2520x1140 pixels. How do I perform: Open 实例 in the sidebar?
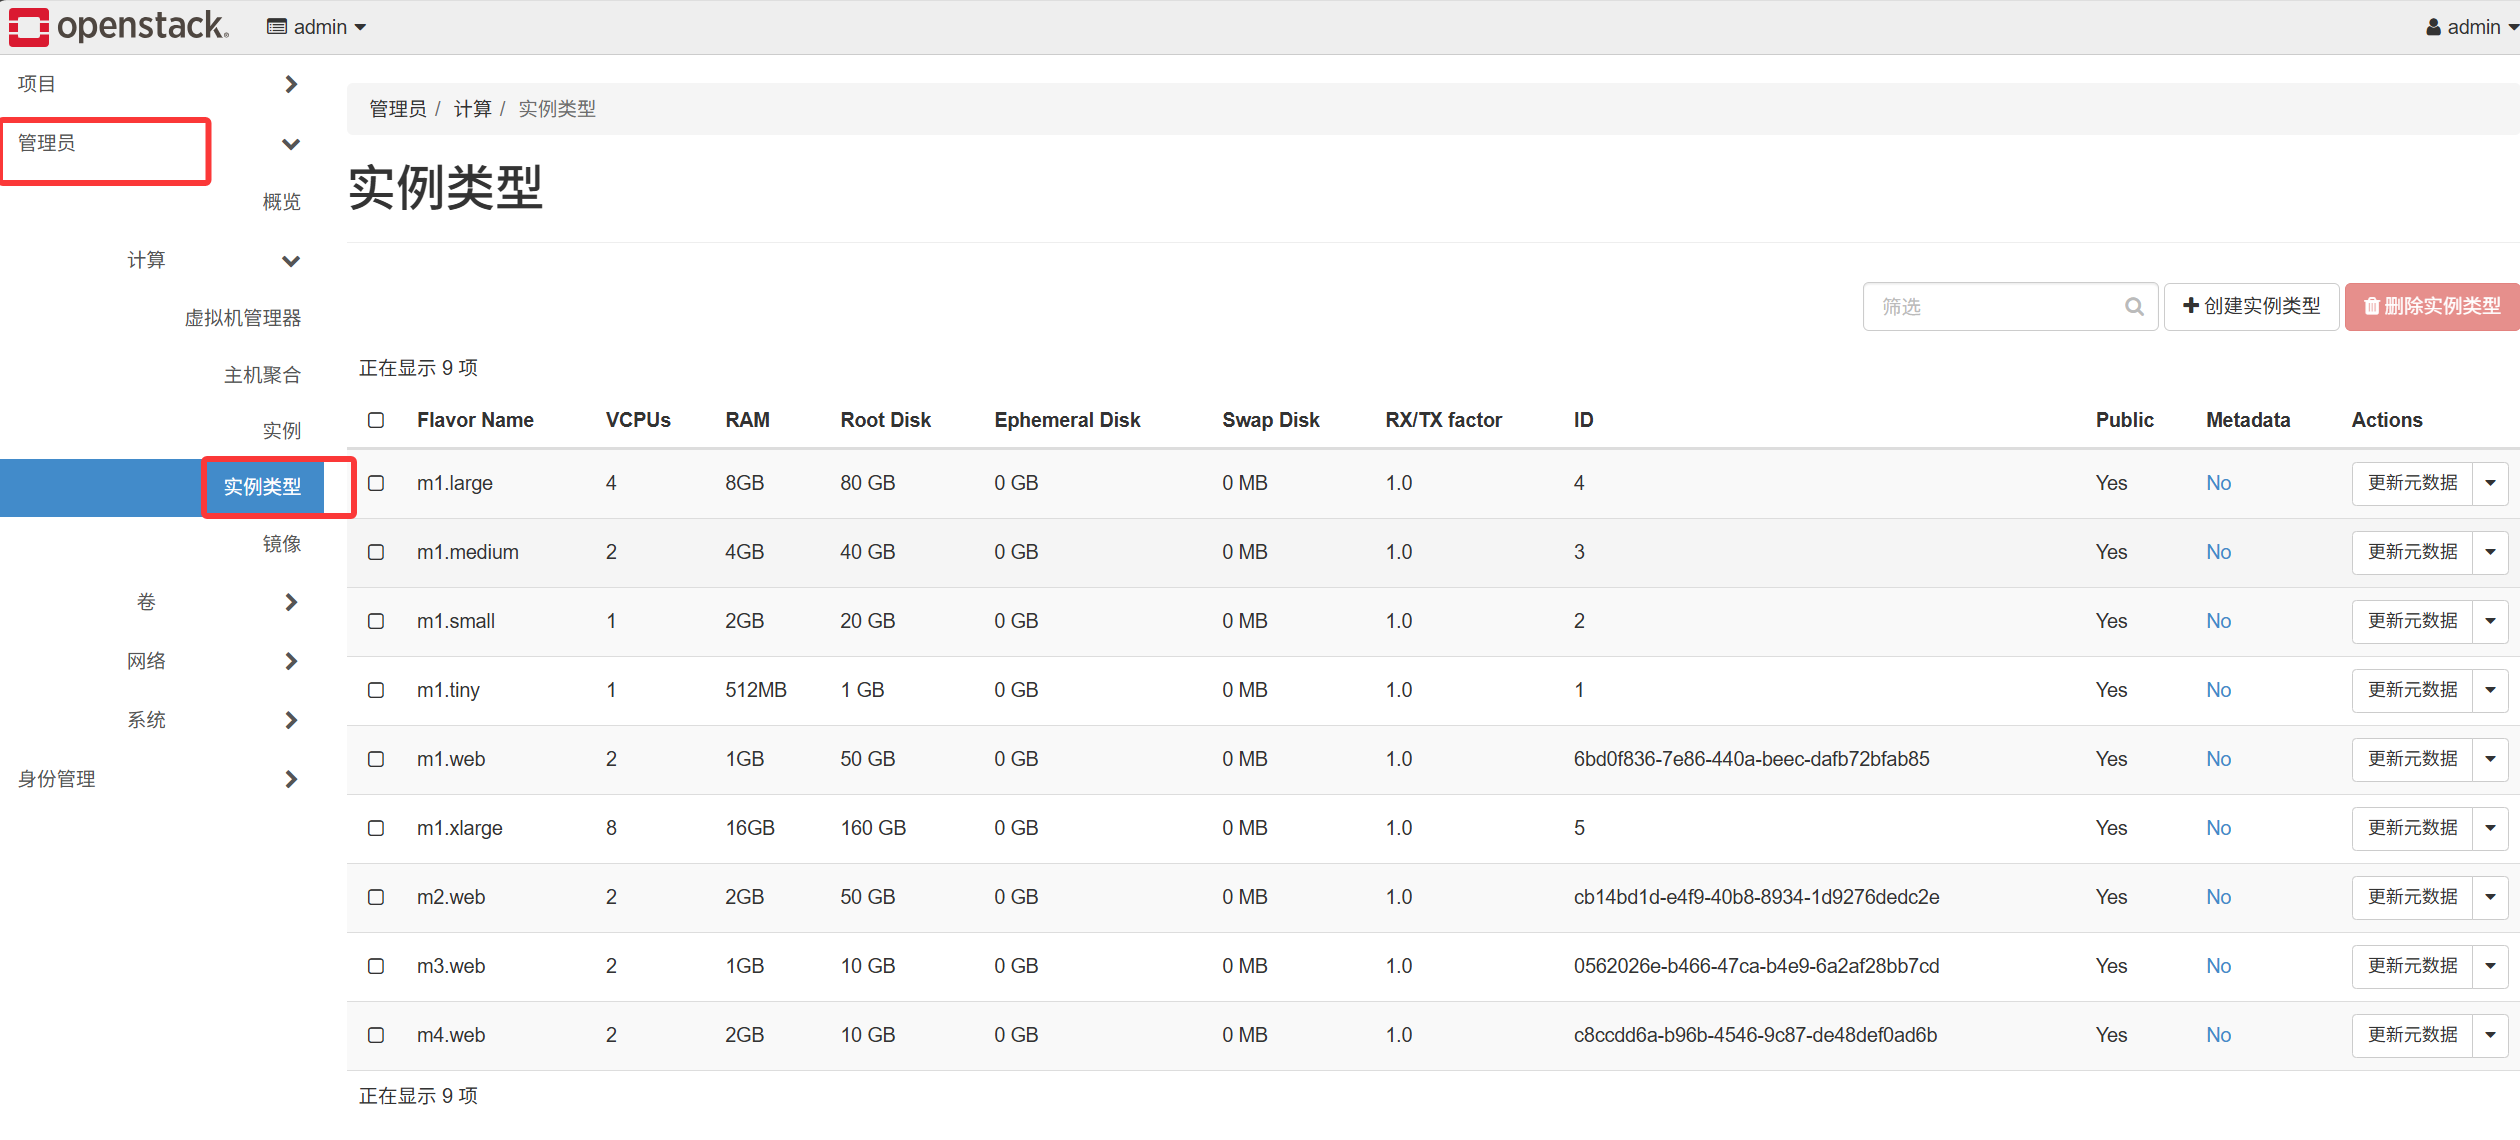tap(281, 431)
